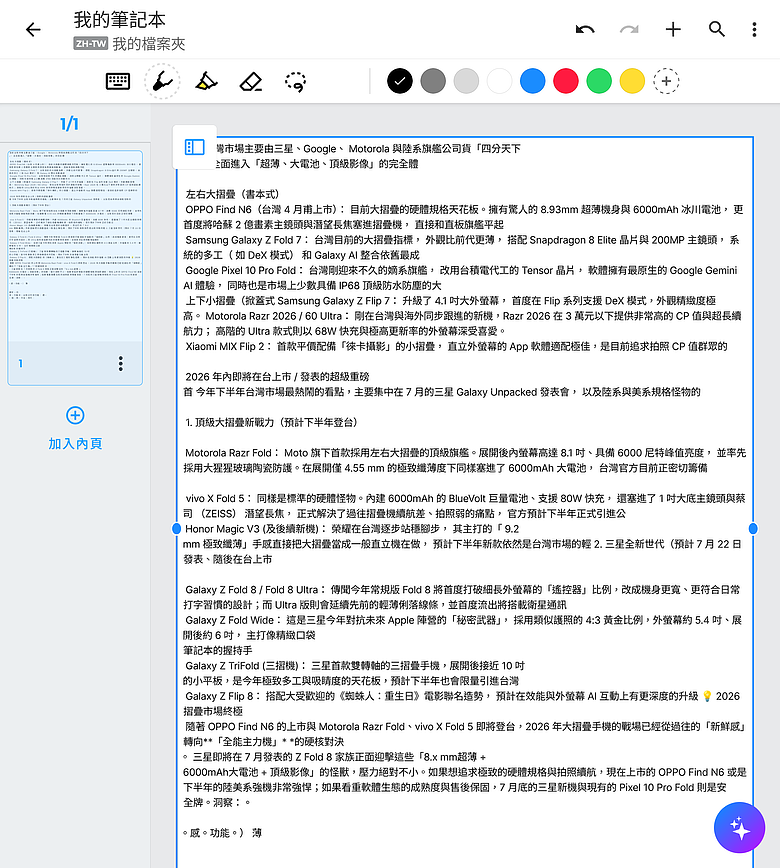This screenshot has height=868, width=780.
Task: Click the folder name 我的檔案夾
Action: pyautogui.click(x=149, y=44)
